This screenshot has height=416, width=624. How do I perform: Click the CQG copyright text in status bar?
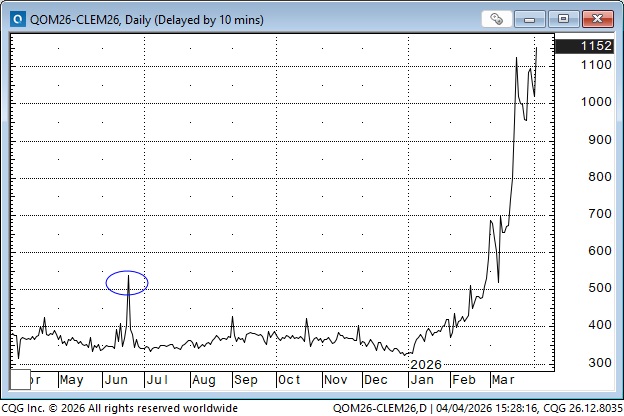[x=119, y=407]
